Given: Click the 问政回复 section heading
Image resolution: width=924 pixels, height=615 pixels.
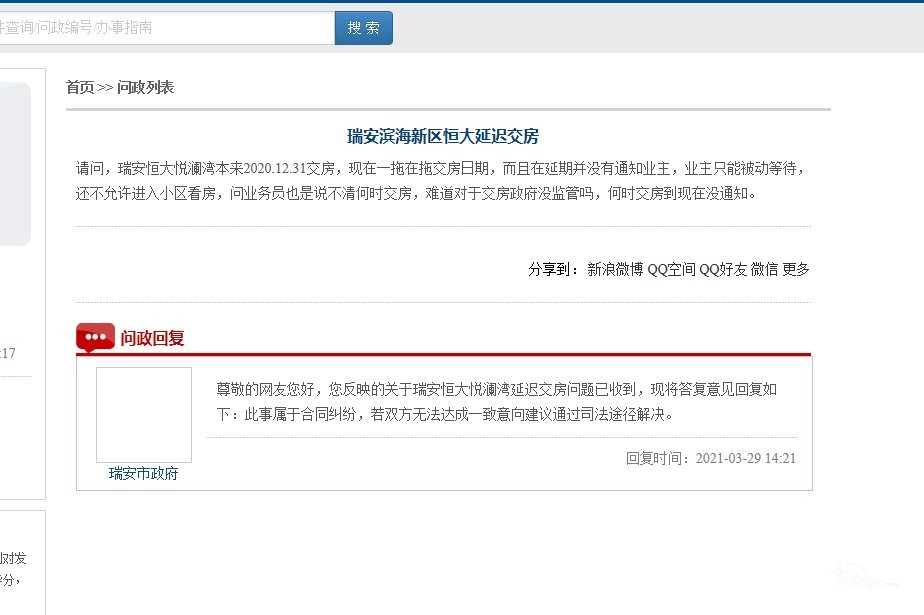Looking at the screenshot, I should point(153,338).
